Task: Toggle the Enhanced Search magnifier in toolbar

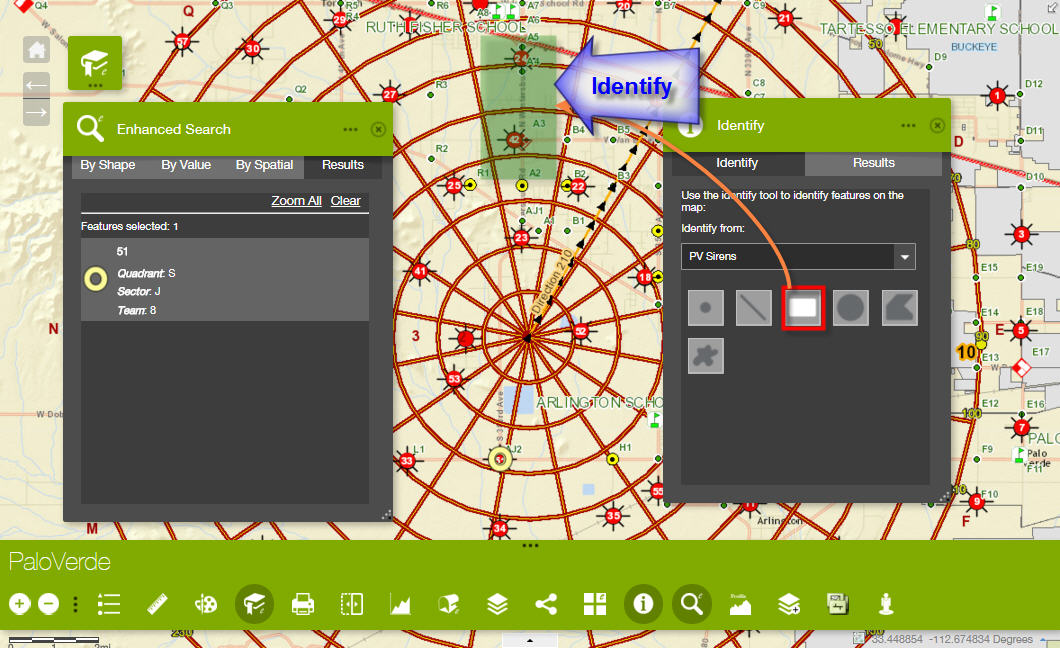Action: 692,603
